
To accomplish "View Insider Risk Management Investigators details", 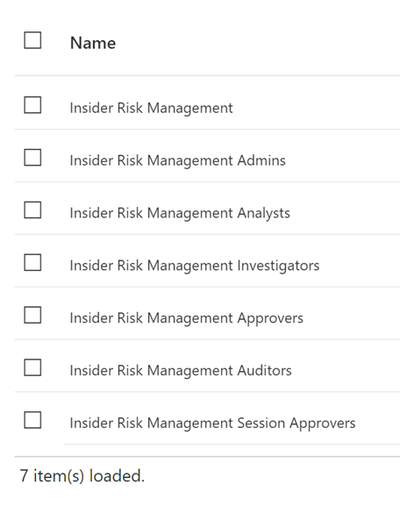I will [x=195, y=266].
